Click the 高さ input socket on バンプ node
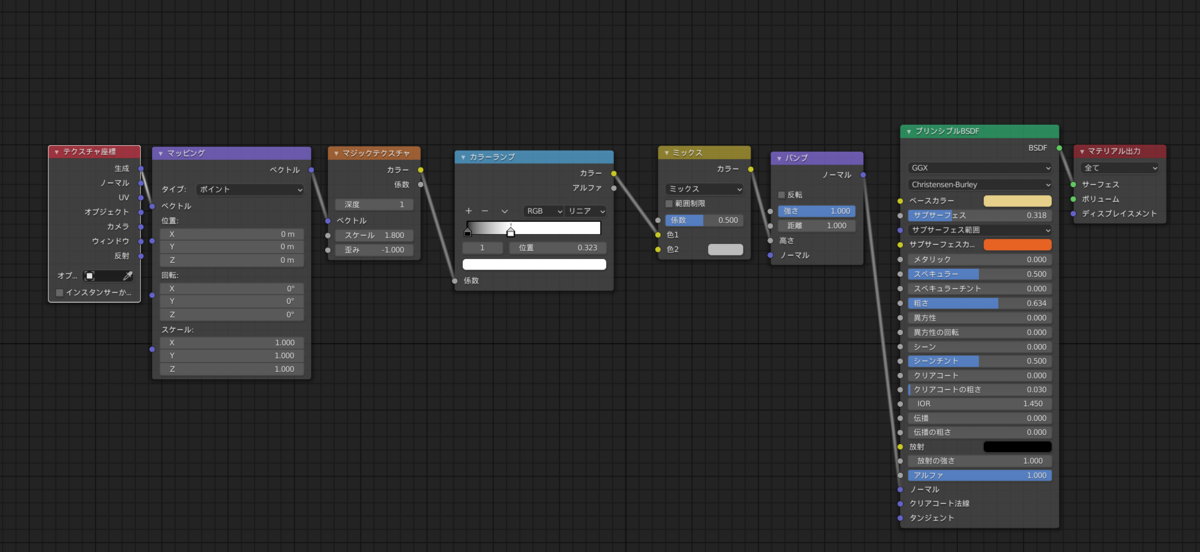Screen dimensions: 1200x552 click(771, 240)
